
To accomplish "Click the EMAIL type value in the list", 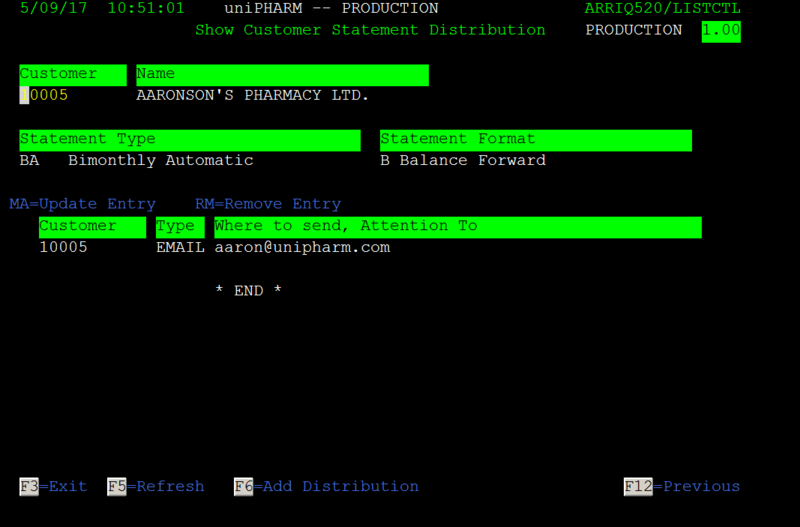I will tap(180, 247).
